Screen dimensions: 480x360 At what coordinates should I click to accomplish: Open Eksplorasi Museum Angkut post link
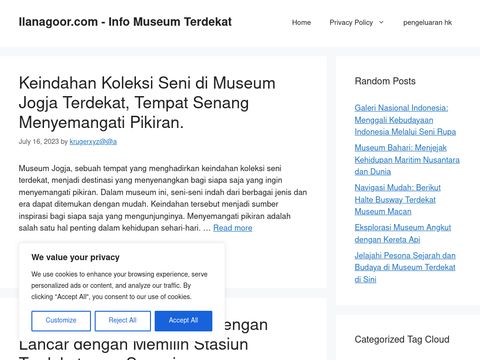403,234
